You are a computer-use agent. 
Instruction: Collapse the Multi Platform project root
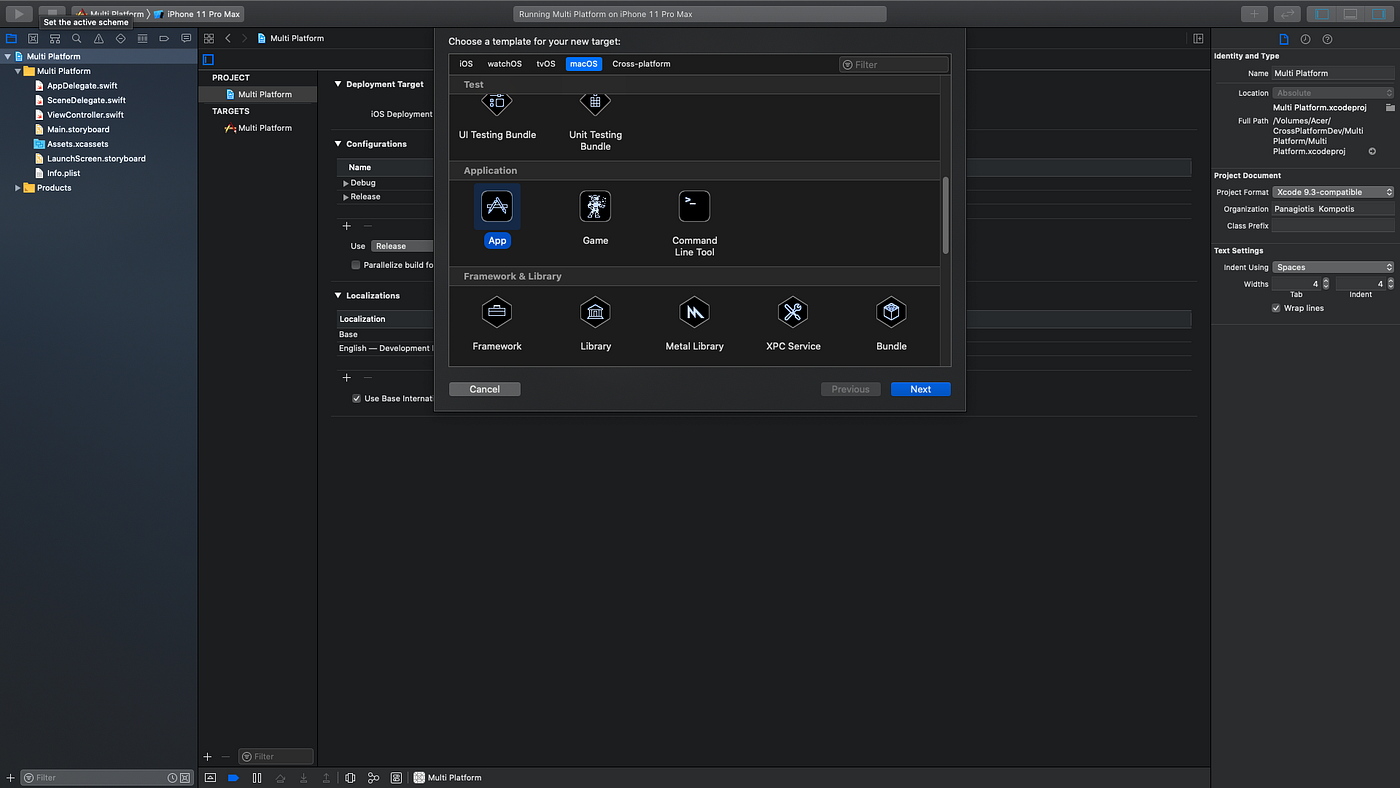[8, 57]
